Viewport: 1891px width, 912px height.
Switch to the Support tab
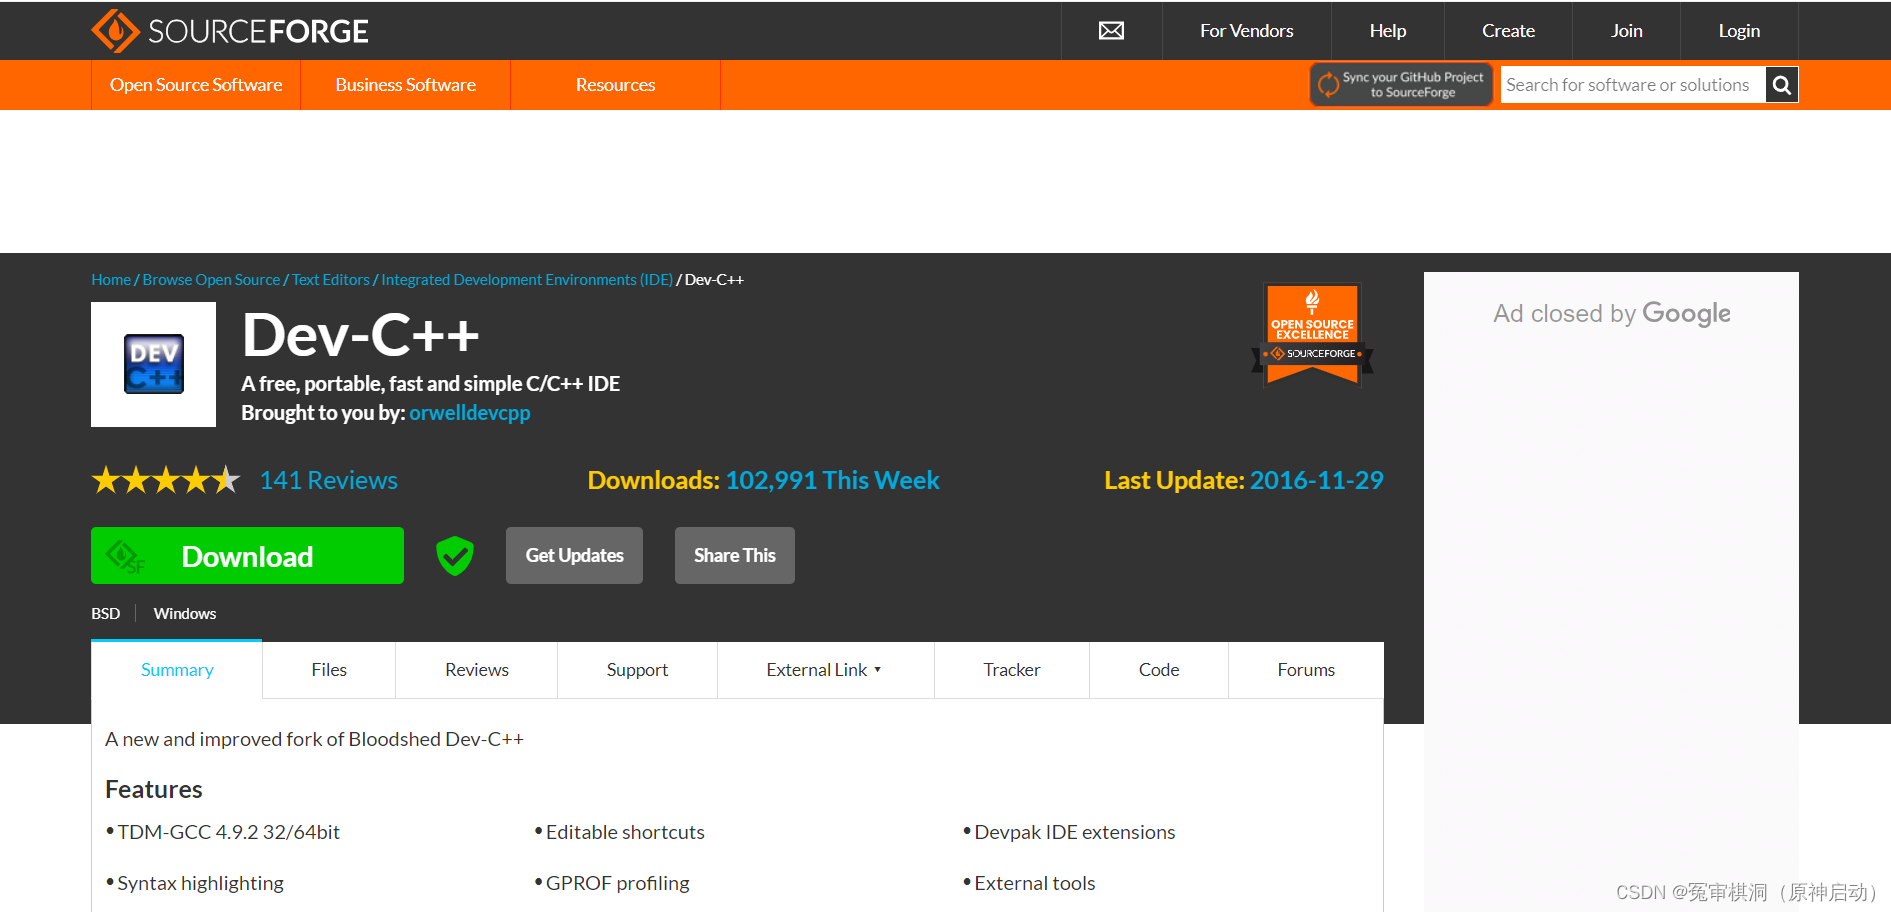(637, 670)
